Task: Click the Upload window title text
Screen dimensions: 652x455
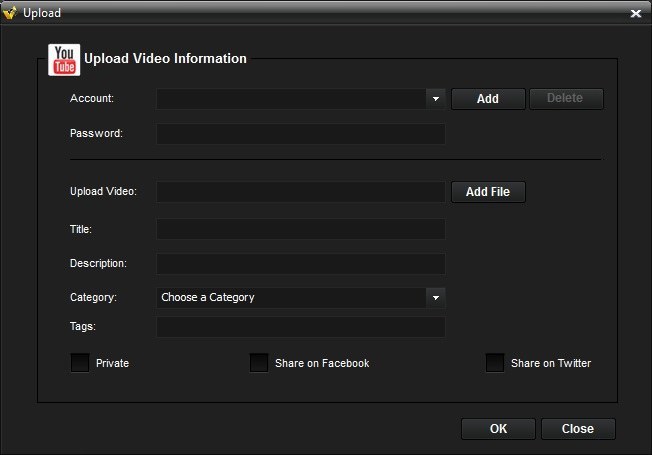Action: (42, 13)
